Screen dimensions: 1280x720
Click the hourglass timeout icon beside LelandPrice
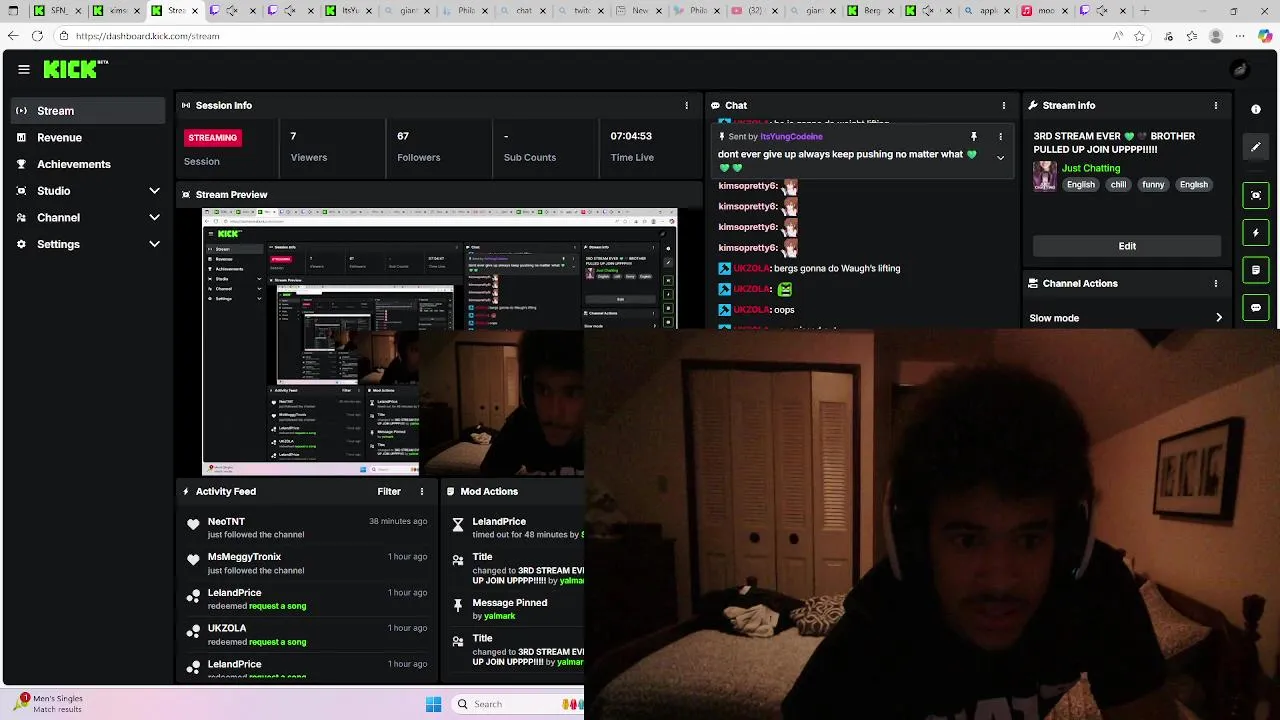(x=458, y=524)
